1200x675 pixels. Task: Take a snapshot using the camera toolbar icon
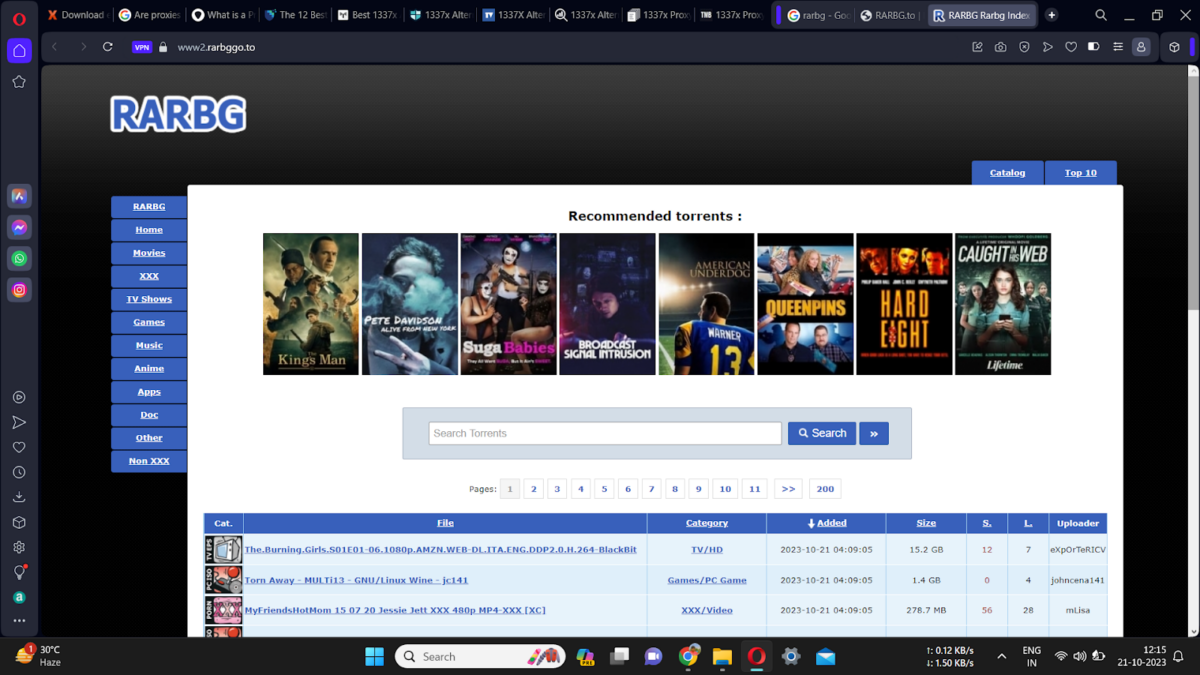point(1000,46)
